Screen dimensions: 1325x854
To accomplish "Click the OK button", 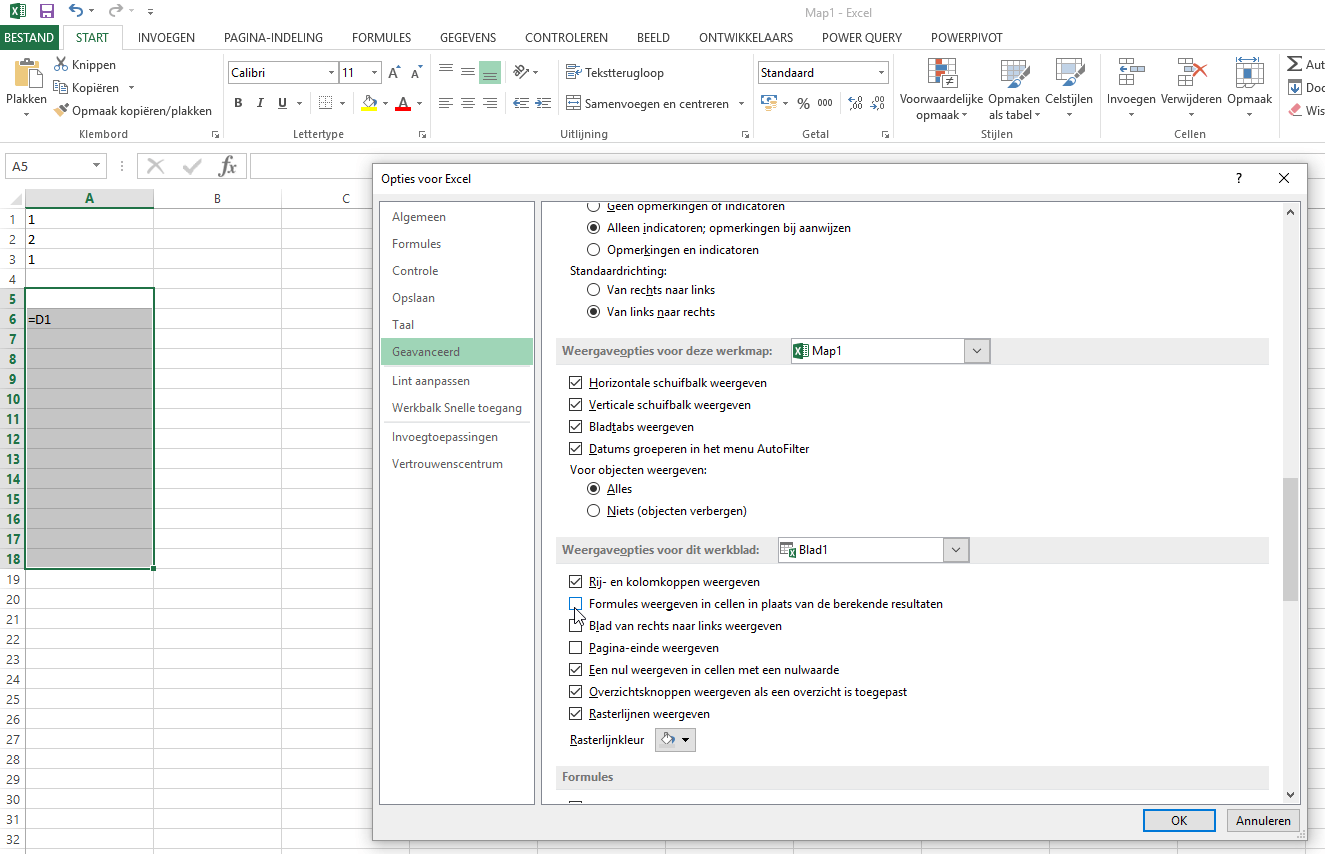I will (1179, 820).
